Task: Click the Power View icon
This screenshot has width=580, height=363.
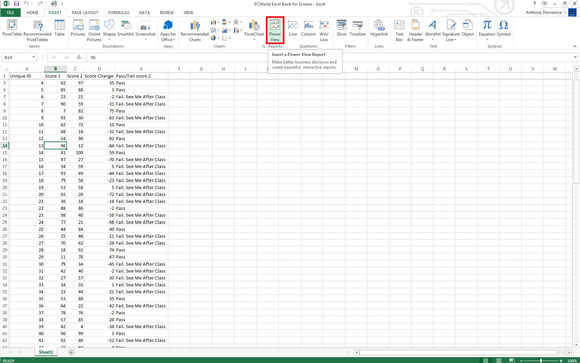Action: click(275, 30)
